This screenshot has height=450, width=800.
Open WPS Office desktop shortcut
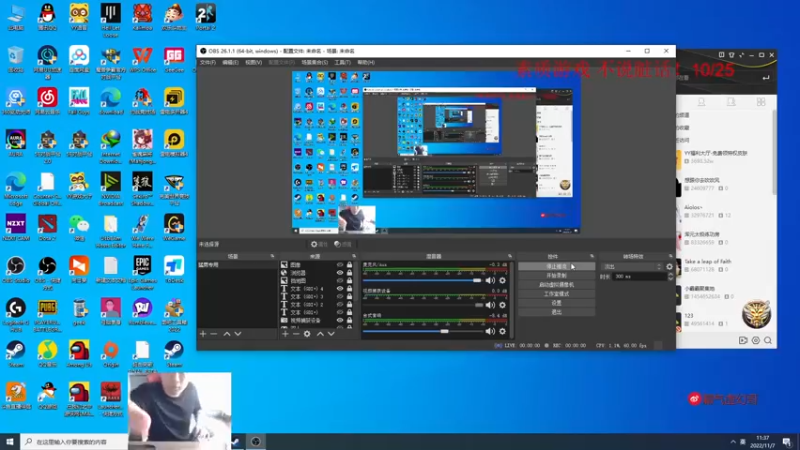click(x=142, y=60)
